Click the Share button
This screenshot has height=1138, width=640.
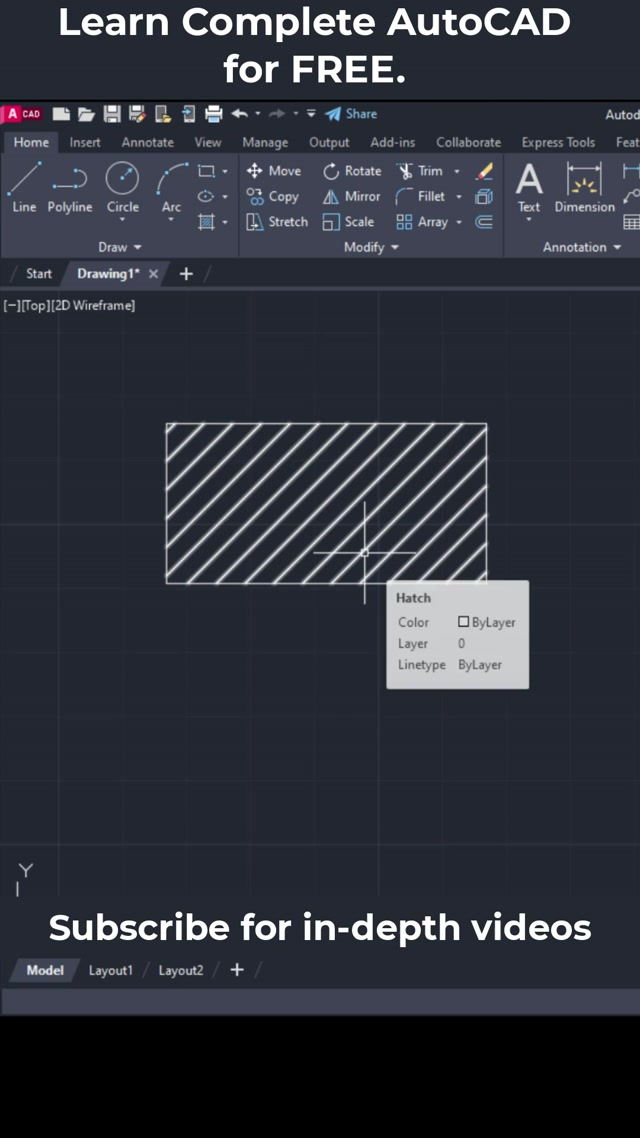[x=352, y=114]
